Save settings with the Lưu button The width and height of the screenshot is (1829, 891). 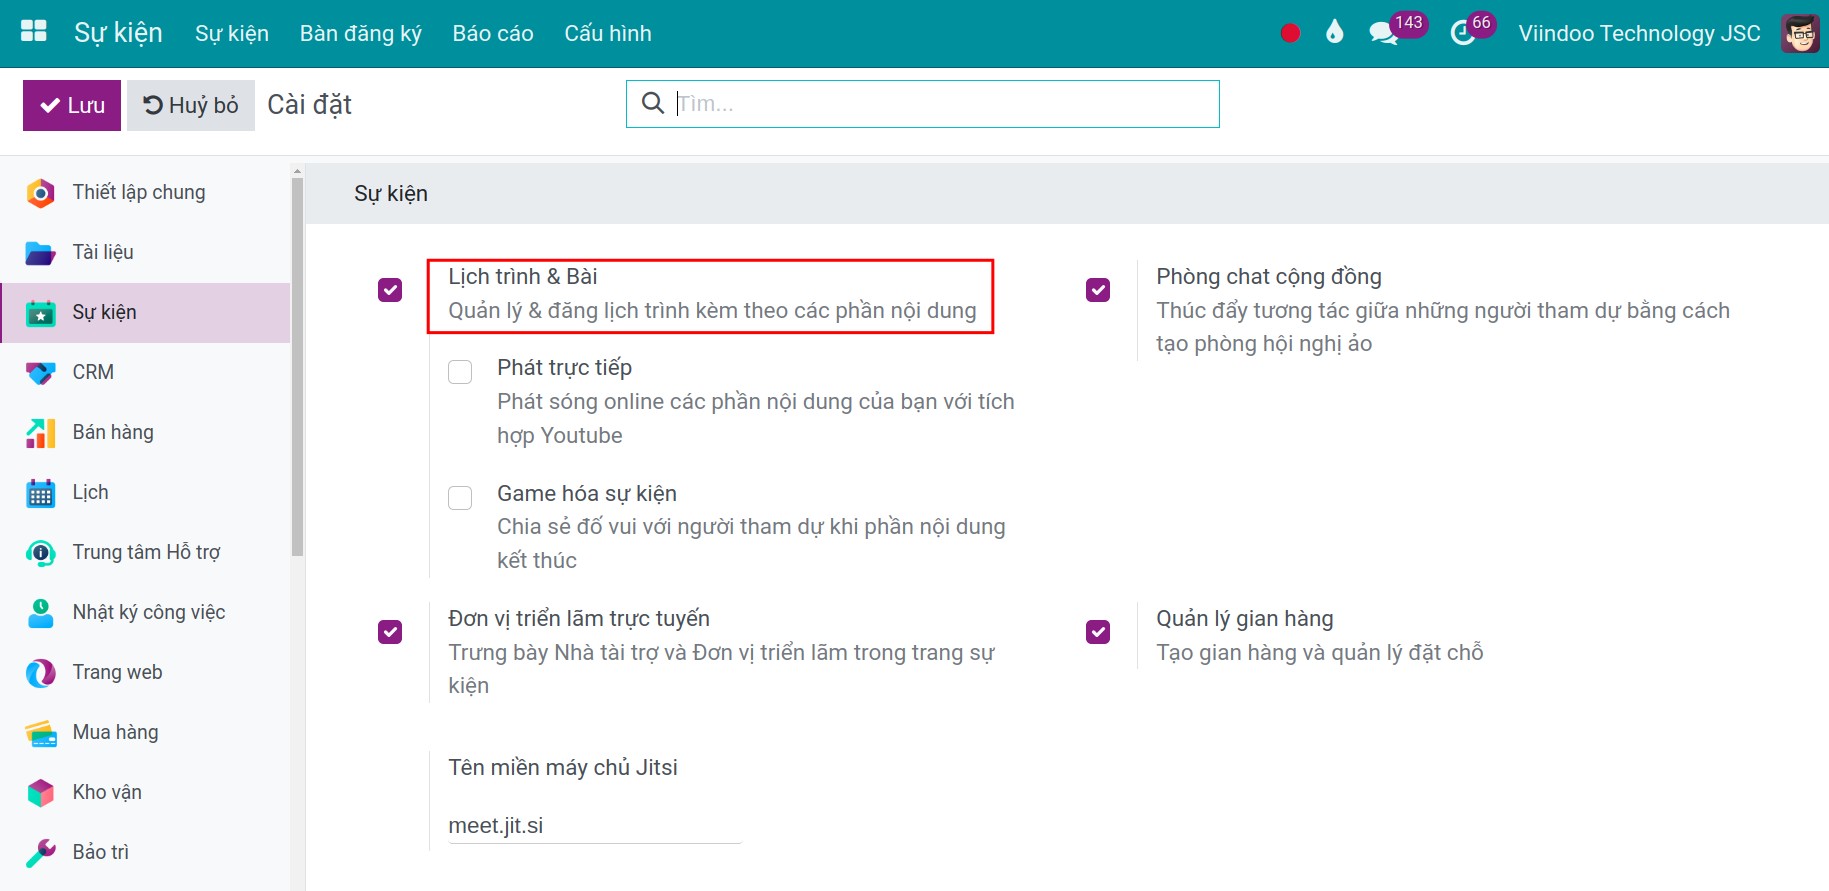72,105
